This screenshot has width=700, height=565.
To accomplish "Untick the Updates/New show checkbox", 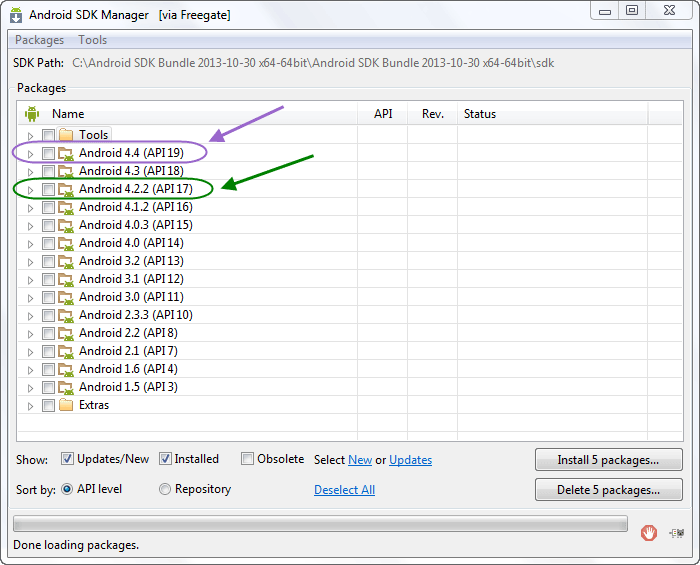I will 67,459.
